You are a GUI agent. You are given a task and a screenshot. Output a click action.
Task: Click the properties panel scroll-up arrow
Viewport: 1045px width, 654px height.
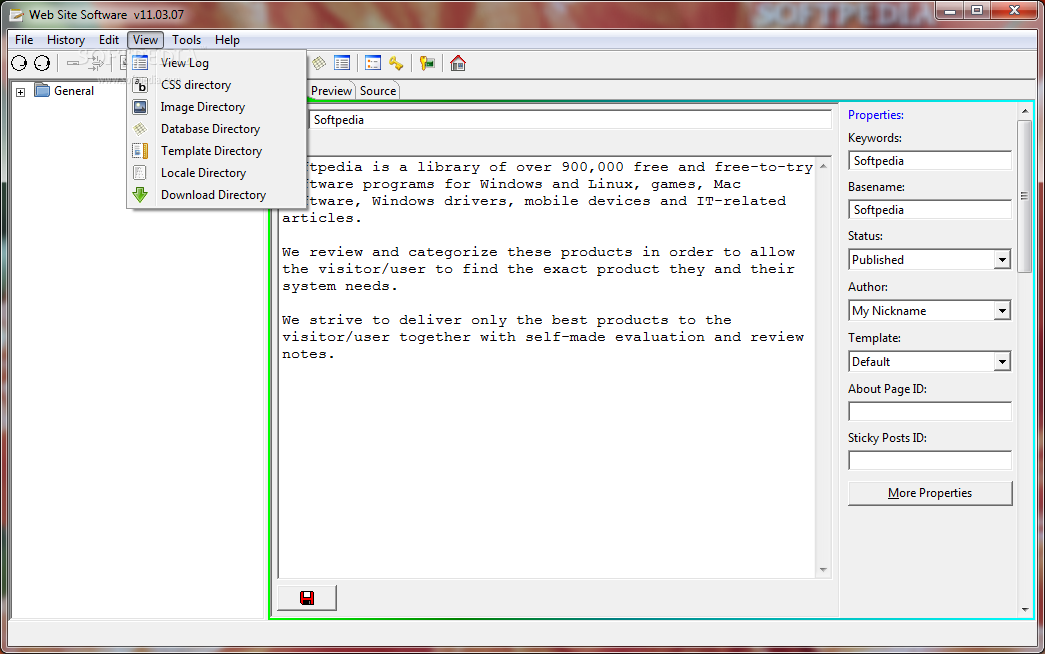pos(1024,110)
